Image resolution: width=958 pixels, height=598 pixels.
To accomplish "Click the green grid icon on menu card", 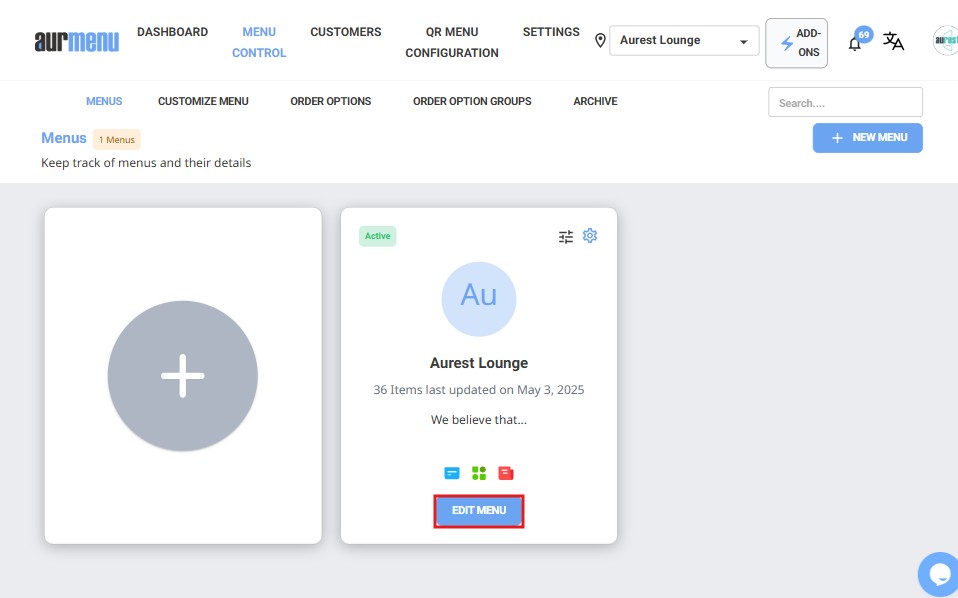I will 479,473.
